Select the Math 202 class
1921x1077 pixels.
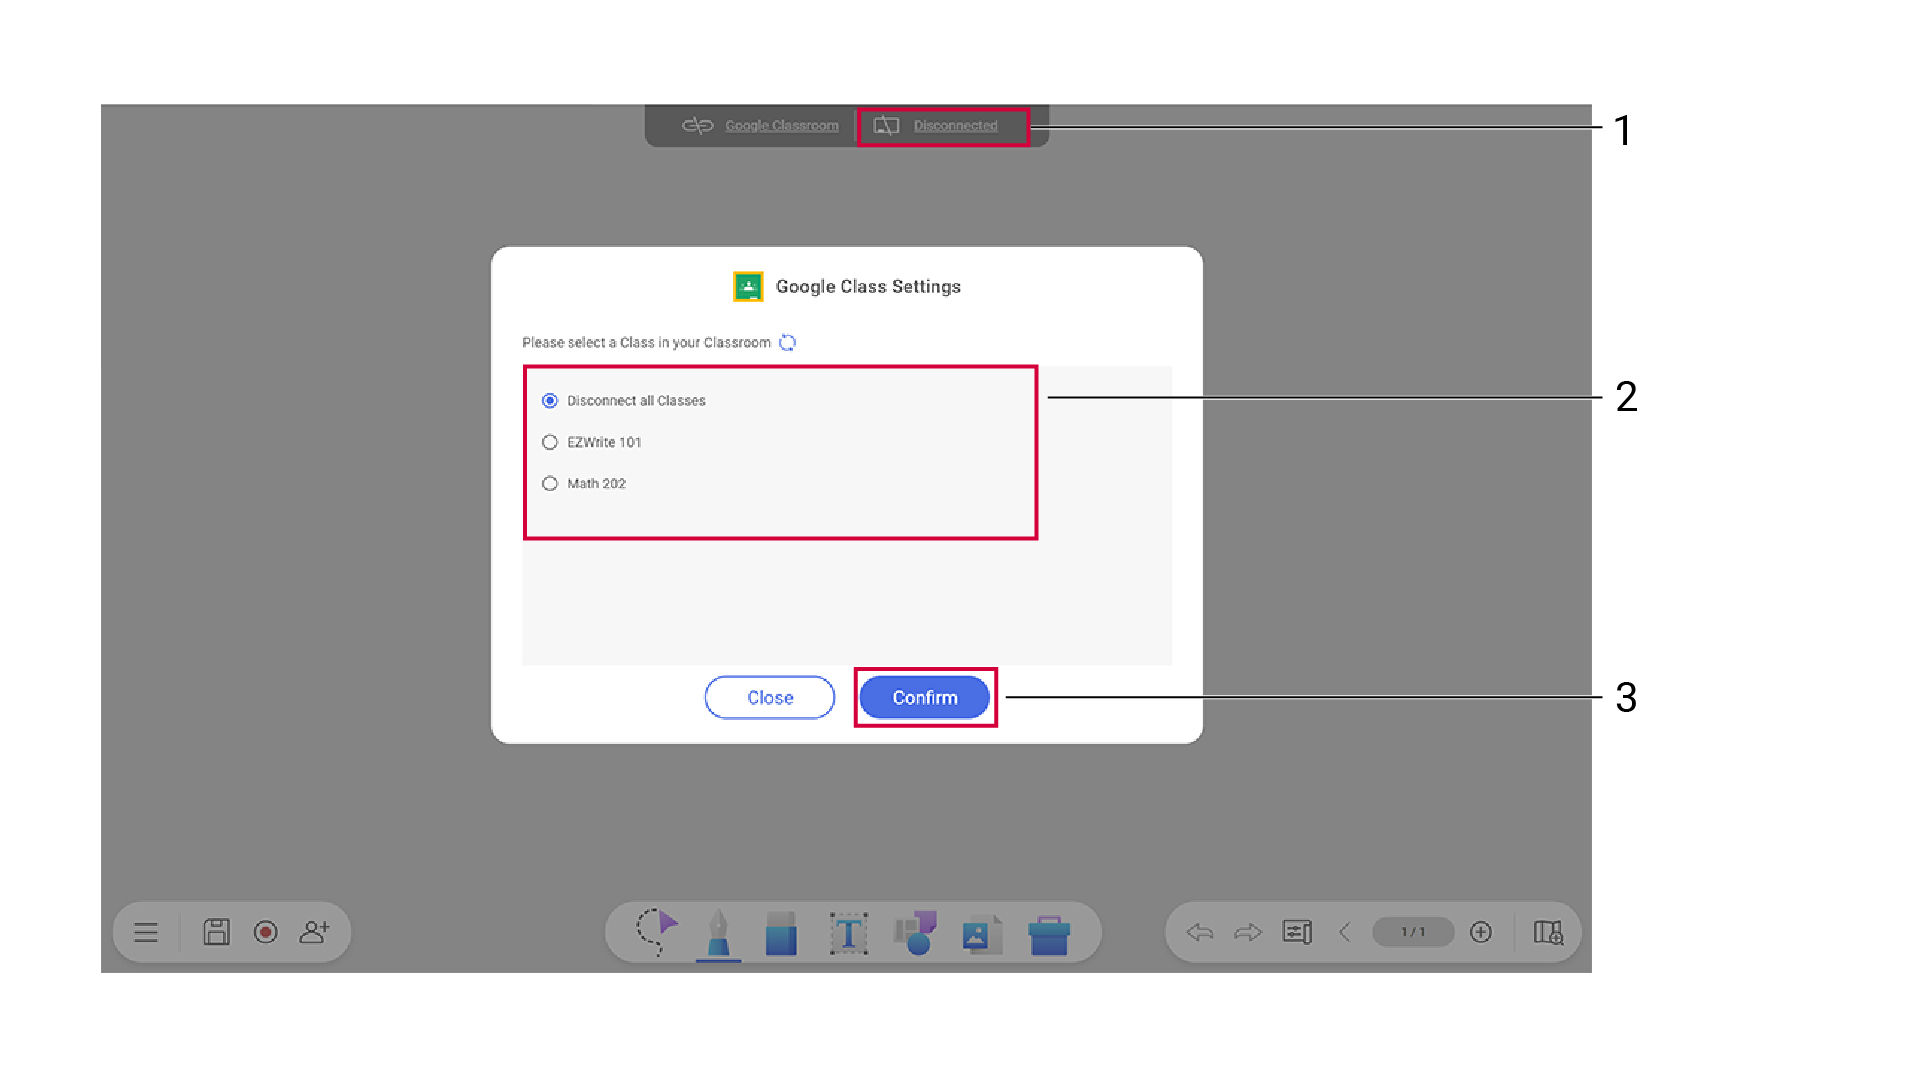pyautogui.click(x=550, y=483)
